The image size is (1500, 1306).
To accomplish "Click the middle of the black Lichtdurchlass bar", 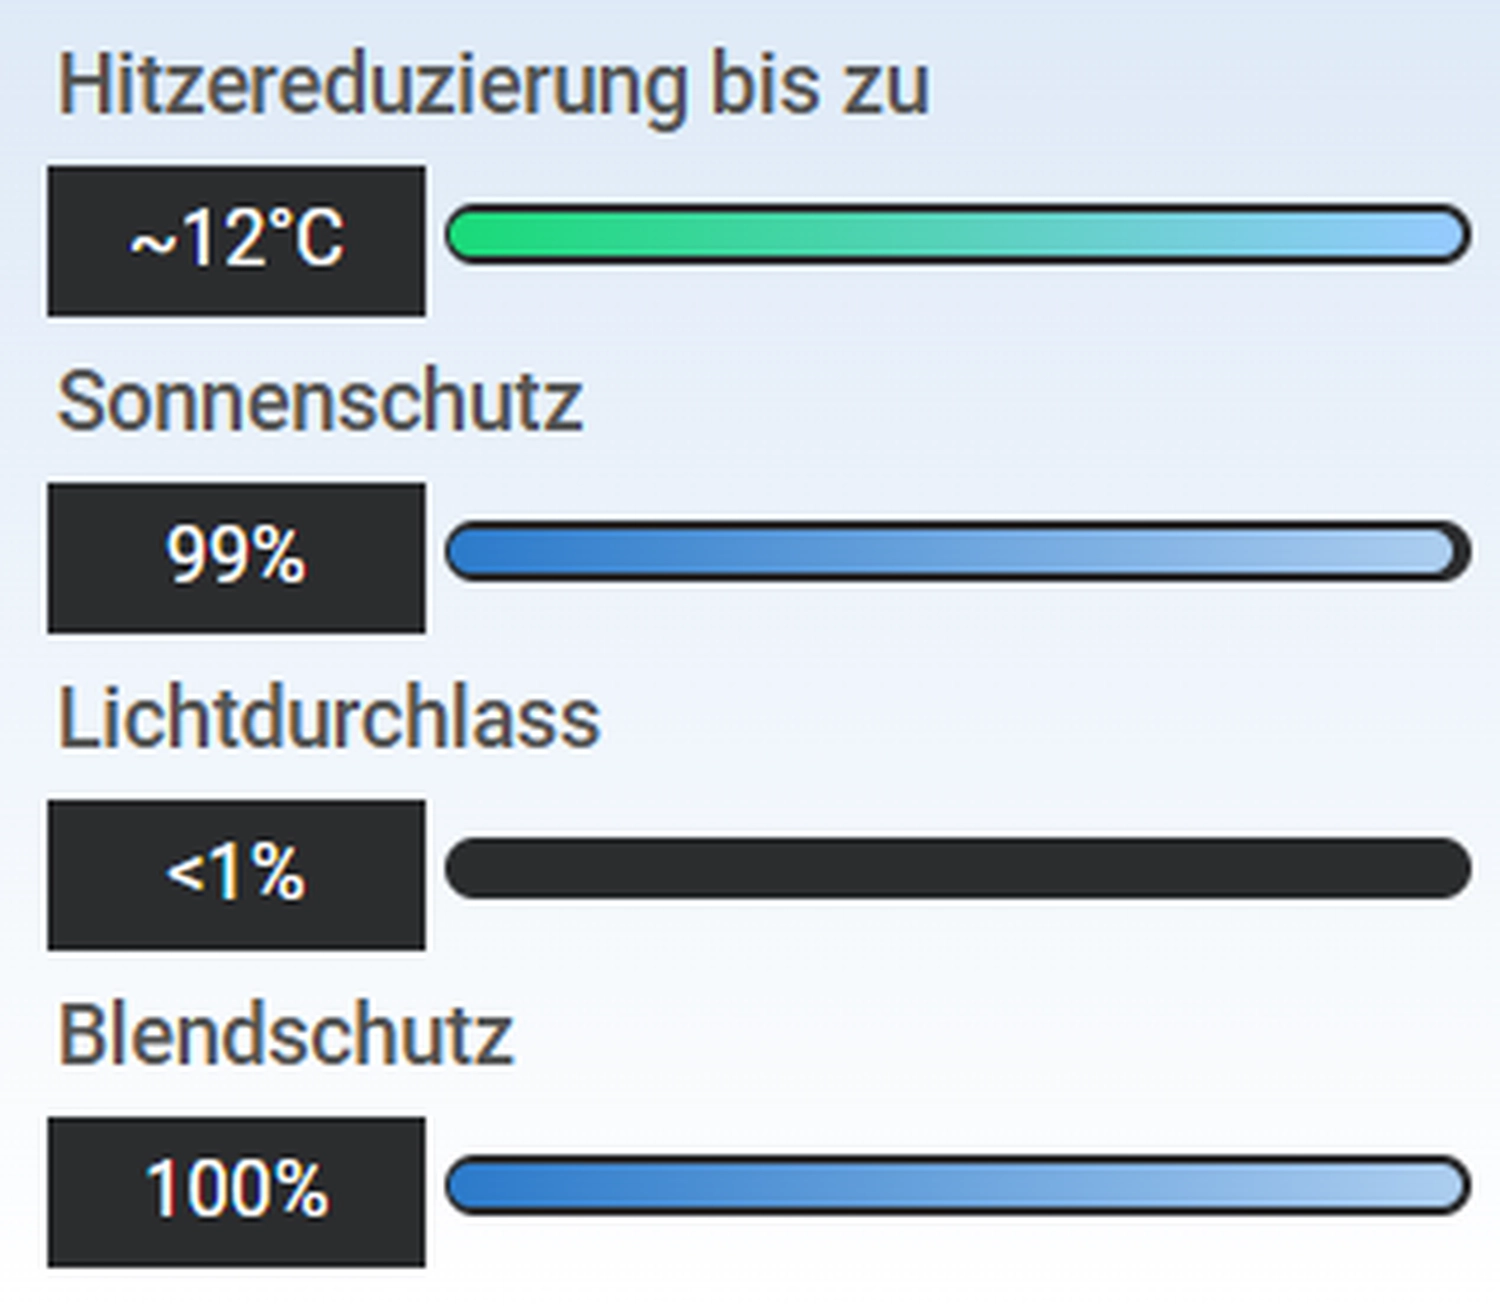I will coord(958,868).
